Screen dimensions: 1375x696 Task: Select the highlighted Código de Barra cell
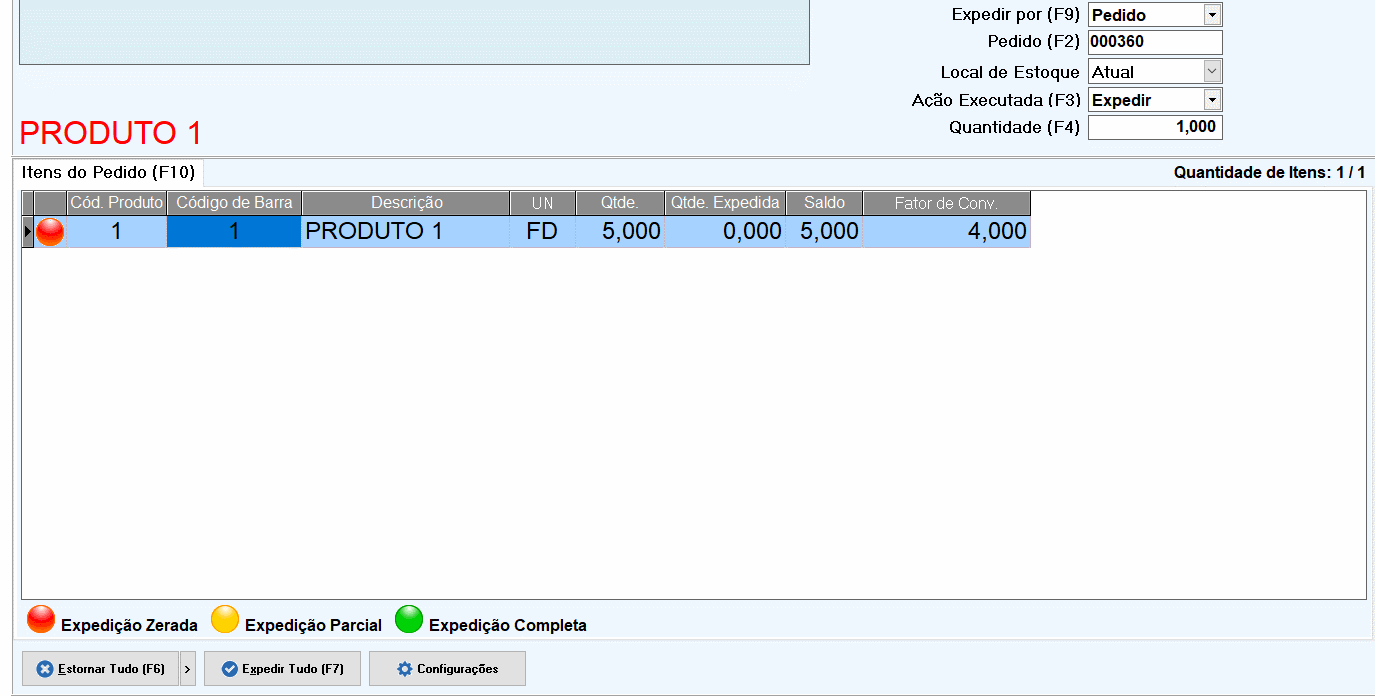[x=234, y=232]
